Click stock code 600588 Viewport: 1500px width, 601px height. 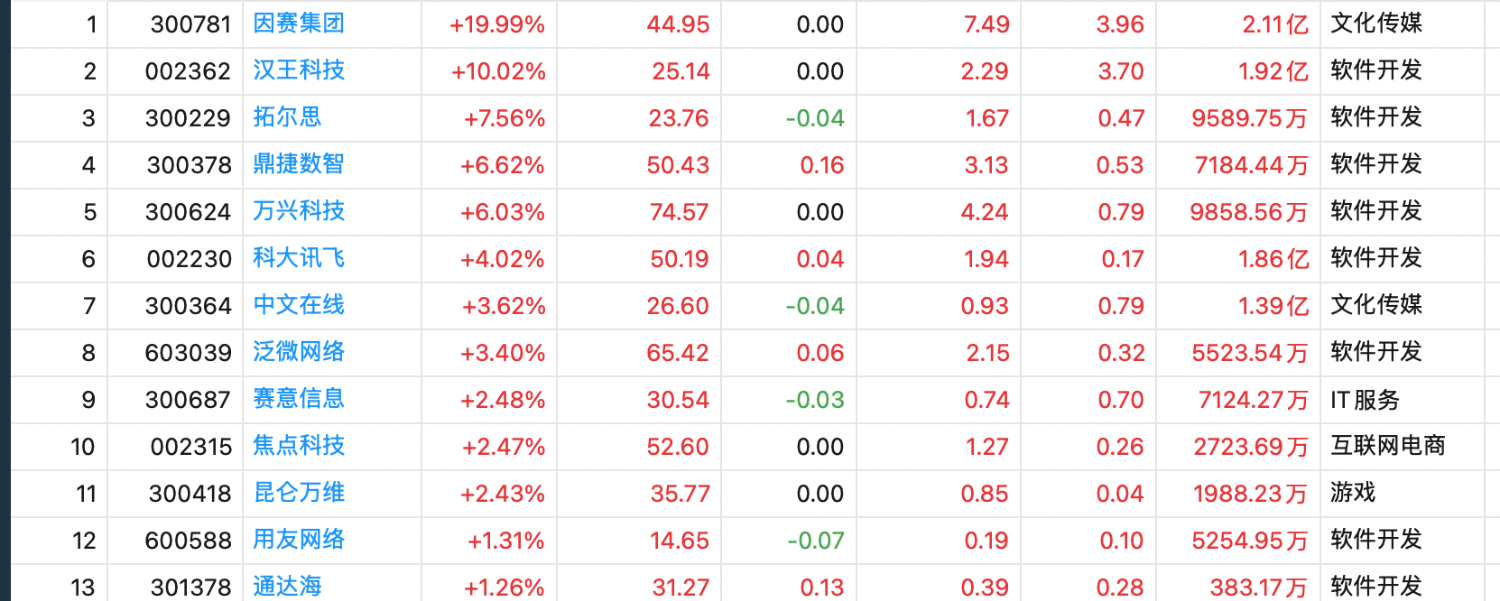pos(190,540)
